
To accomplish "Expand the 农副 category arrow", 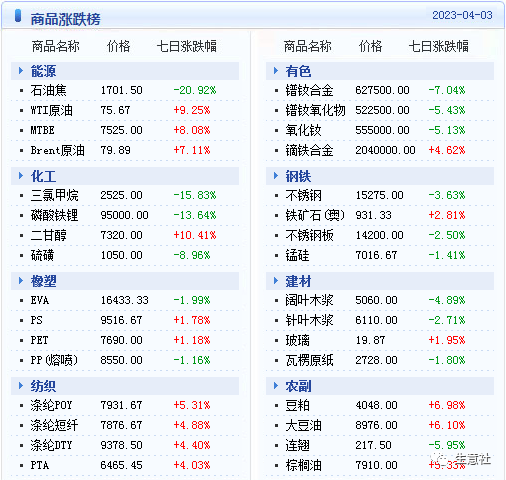I will [276, 386].
